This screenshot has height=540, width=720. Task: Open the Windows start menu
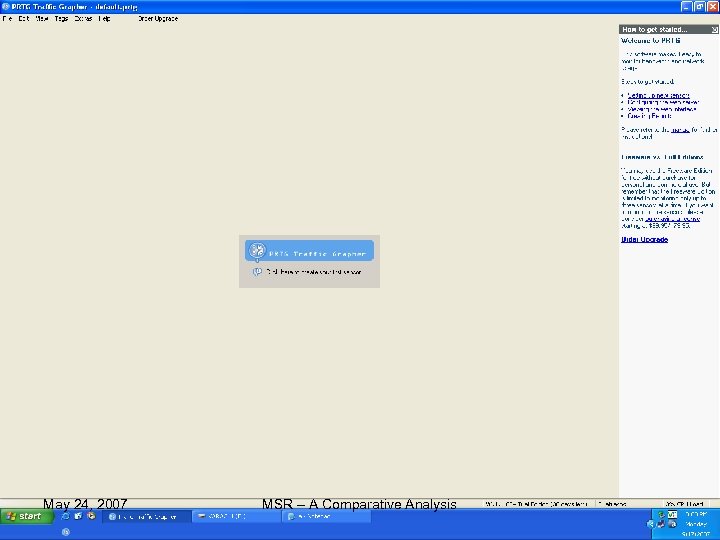point(27,516)
